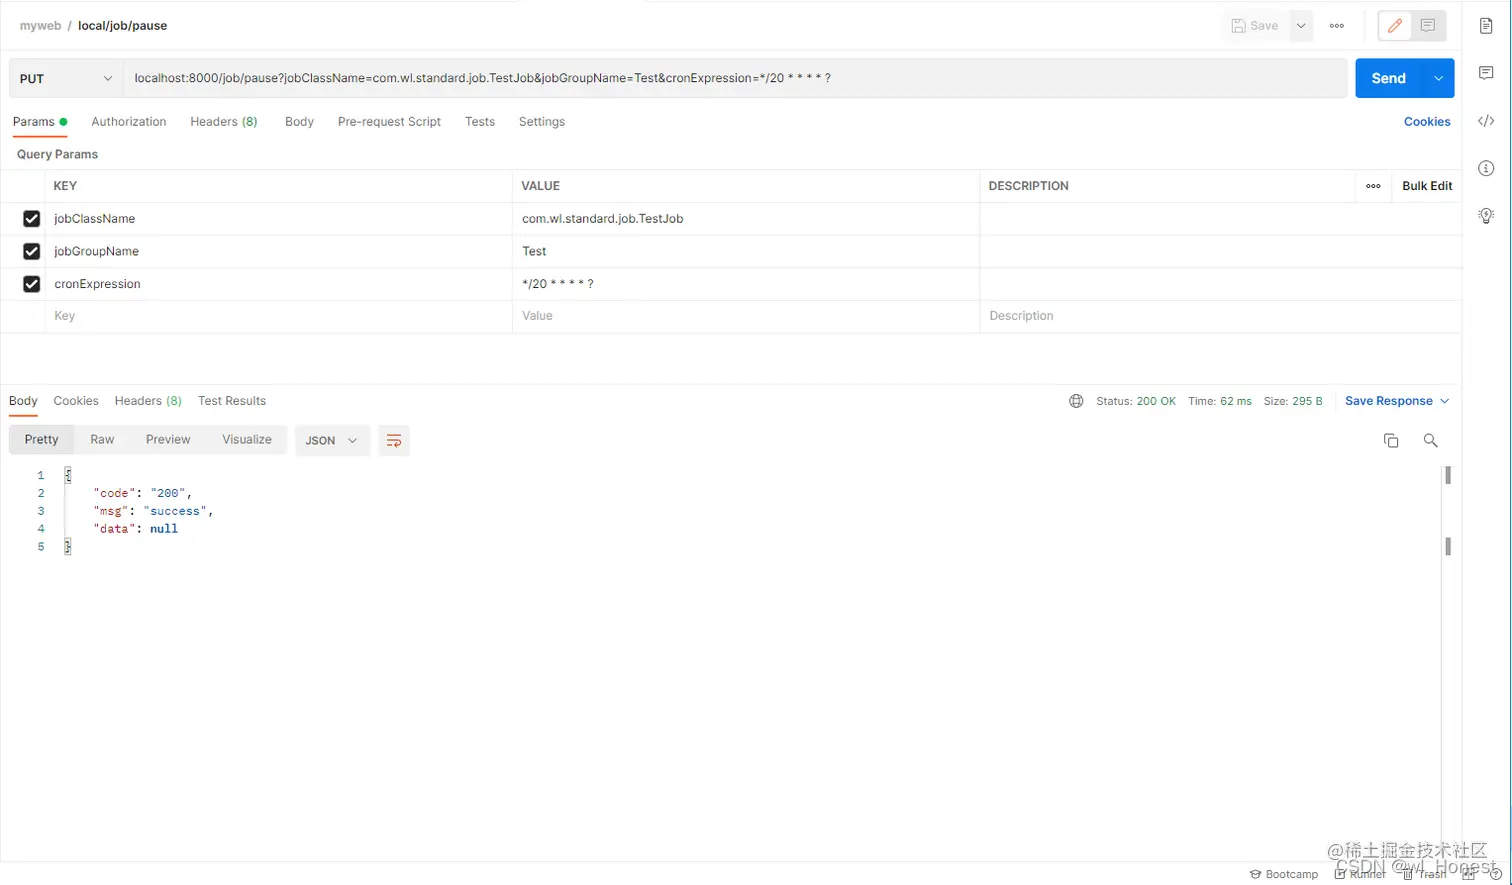Click the empty Value input field
1512x885 pixels.
point(746,316)
